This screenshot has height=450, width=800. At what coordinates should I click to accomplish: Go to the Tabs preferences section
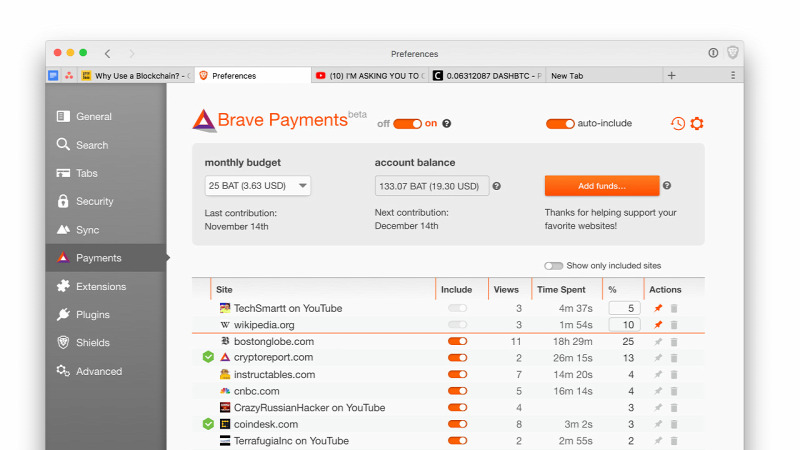click(x=77, y=173)
